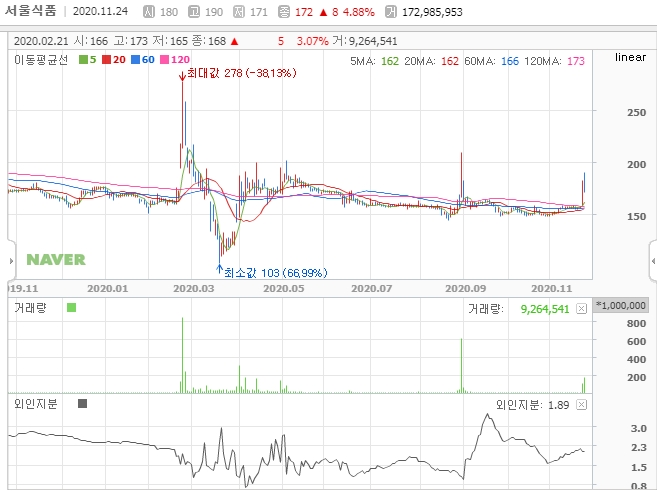Click the volume value 9,264,541 in volume panel
Image resolution: width=657 pixels, height=491 pixels.
click(545, 309)
